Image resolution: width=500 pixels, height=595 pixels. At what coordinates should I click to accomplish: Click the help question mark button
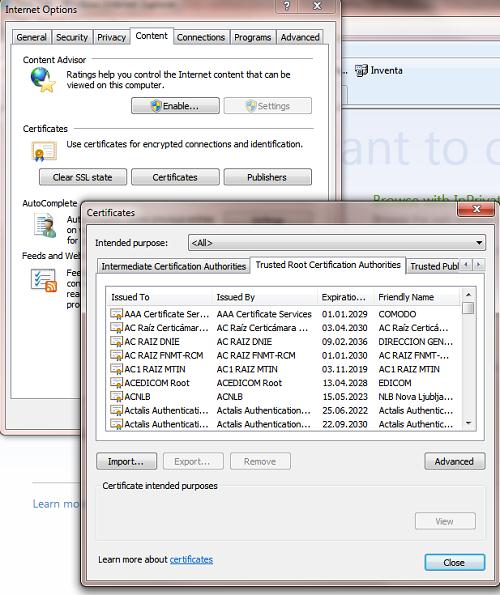pyautogui.click(x=287, y=6)
